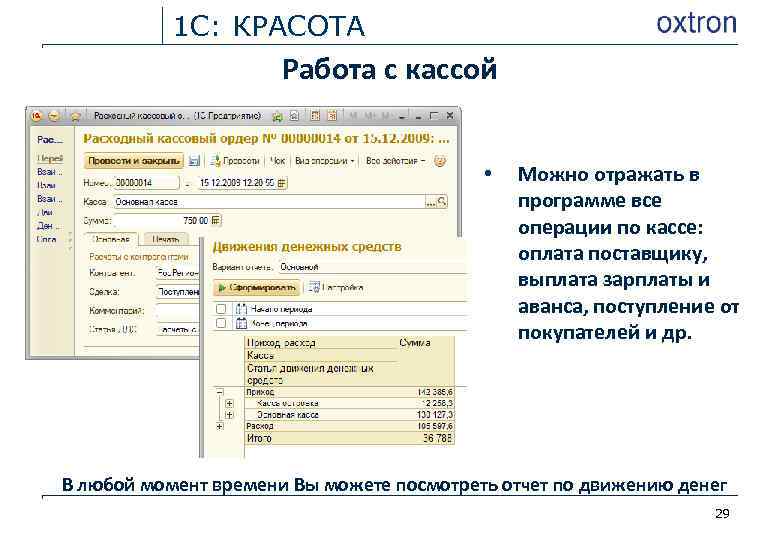Click the scroll arrows under the left panel
Viewport: 780px width, 540px height.
(70, 241)
